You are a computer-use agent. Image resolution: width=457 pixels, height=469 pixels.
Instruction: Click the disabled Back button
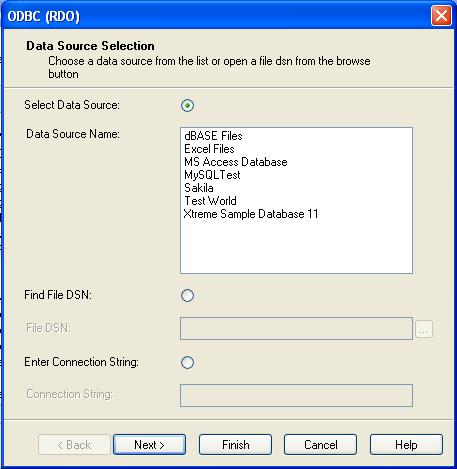(74, 445)
